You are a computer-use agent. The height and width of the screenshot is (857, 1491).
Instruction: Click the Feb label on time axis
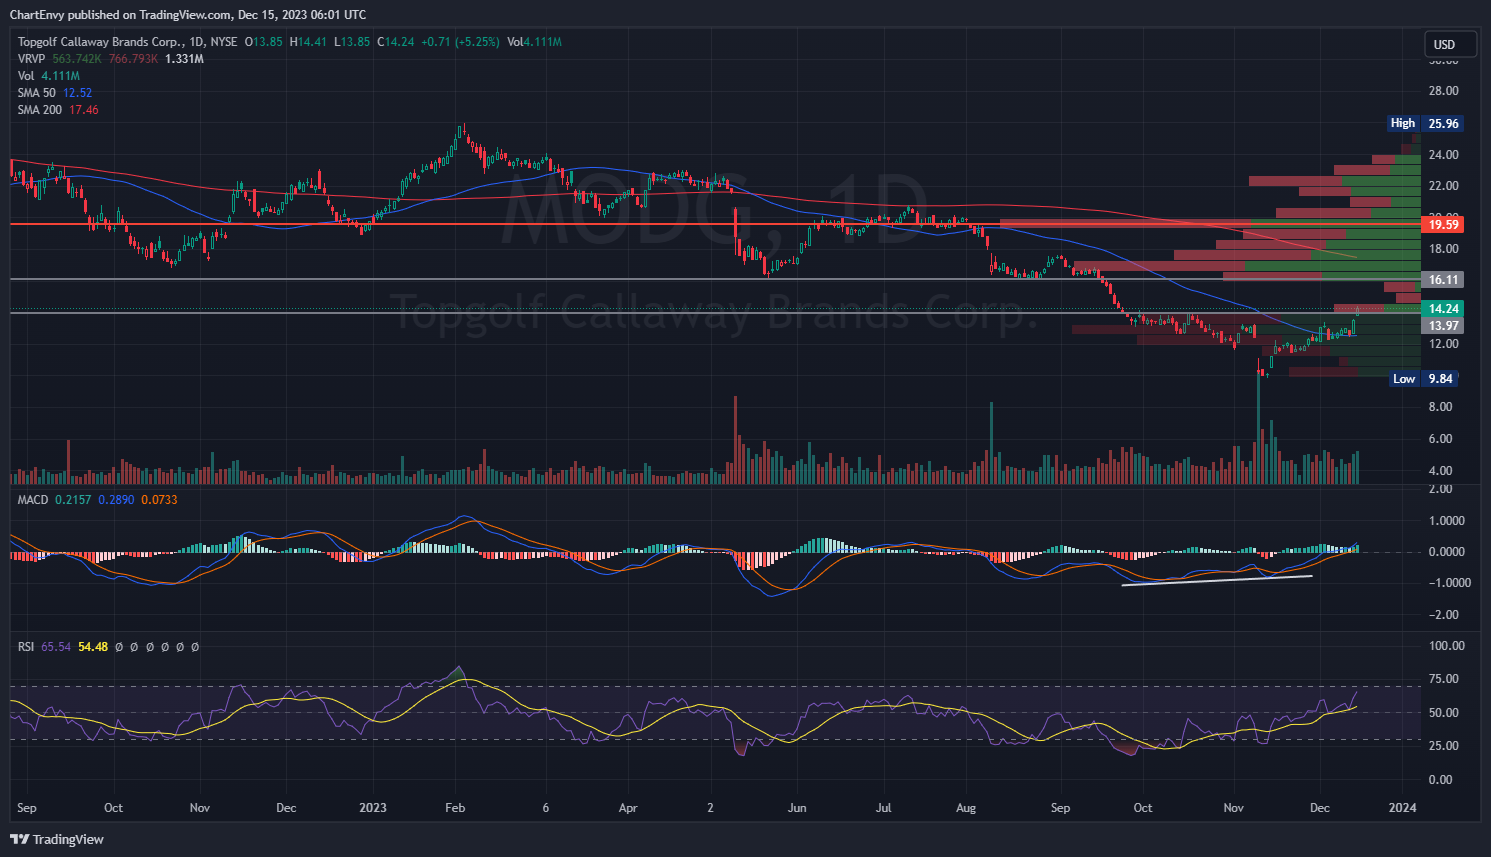455,808
